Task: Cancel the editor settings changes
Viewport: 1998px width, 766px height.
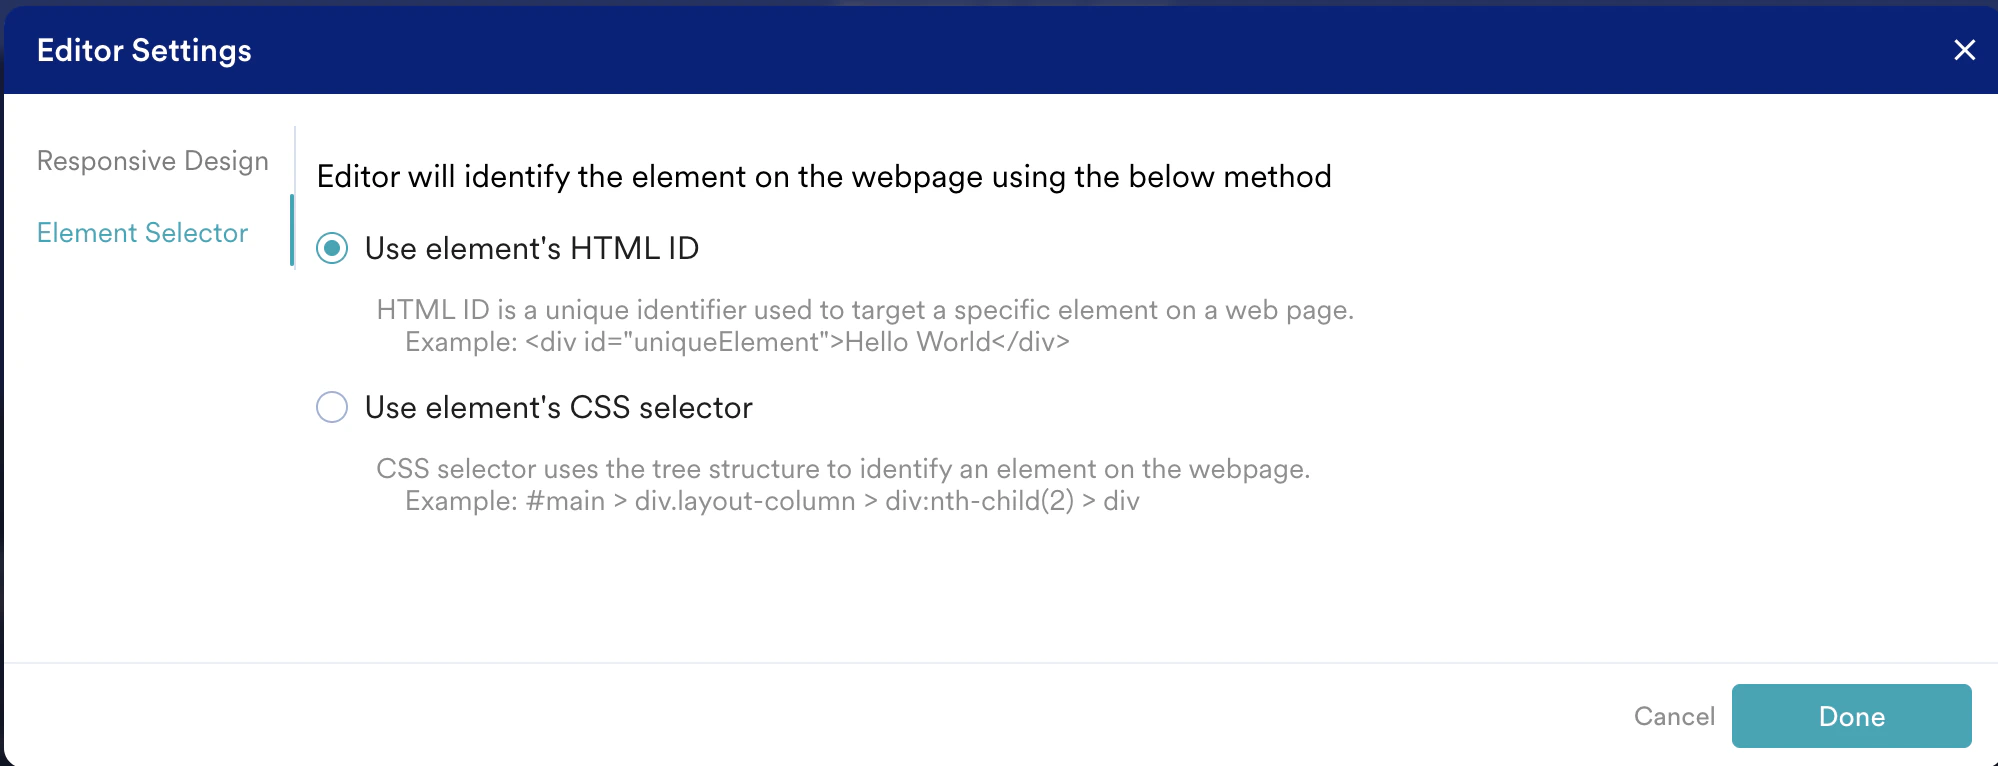Action: pyautogui.click(x=1674, y=716)
